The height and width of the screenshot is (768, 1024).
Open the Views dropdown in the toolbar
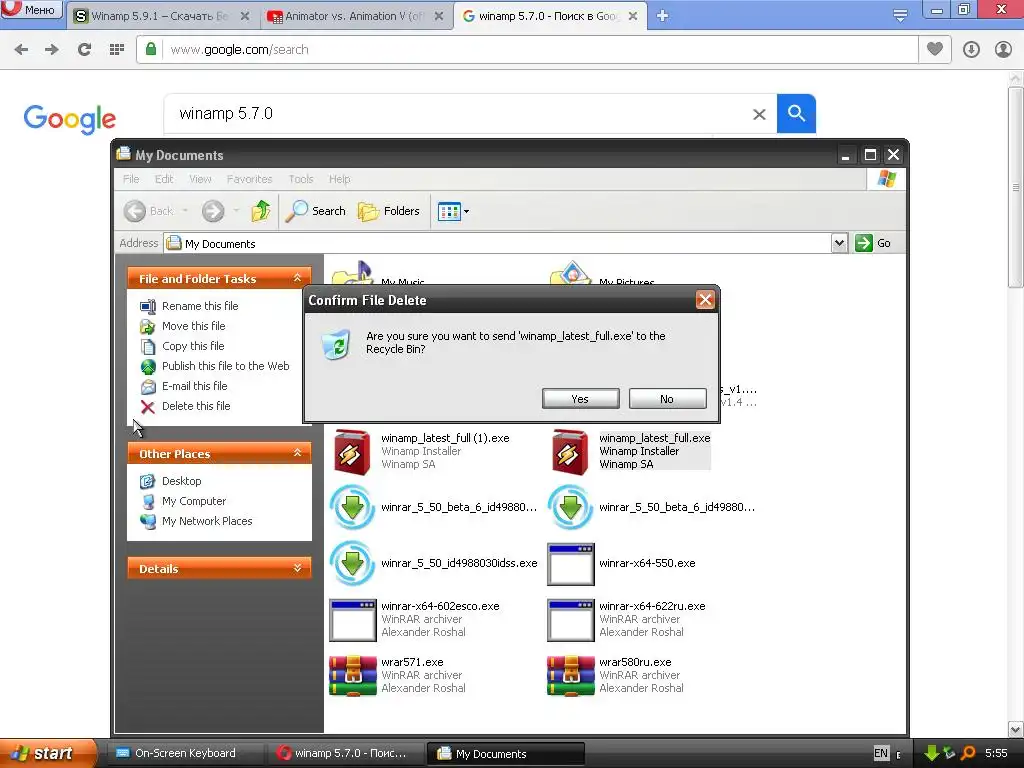click(x=453, y=212)
